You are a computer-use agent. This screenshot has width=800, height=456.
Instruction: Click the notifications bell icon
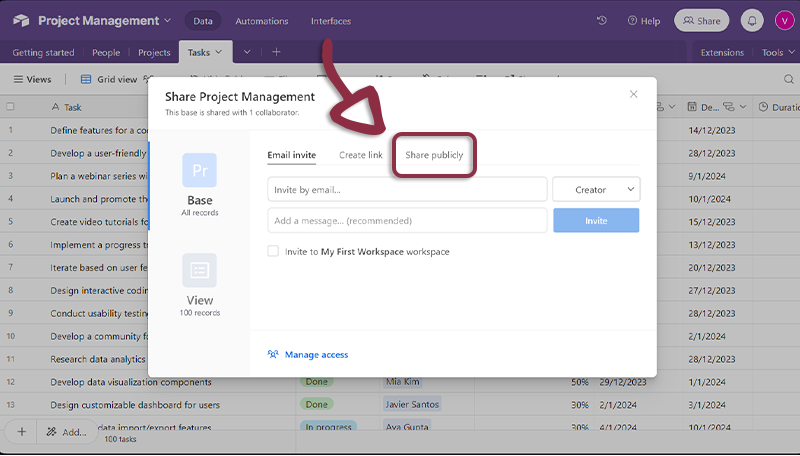(x=751, y=20)
